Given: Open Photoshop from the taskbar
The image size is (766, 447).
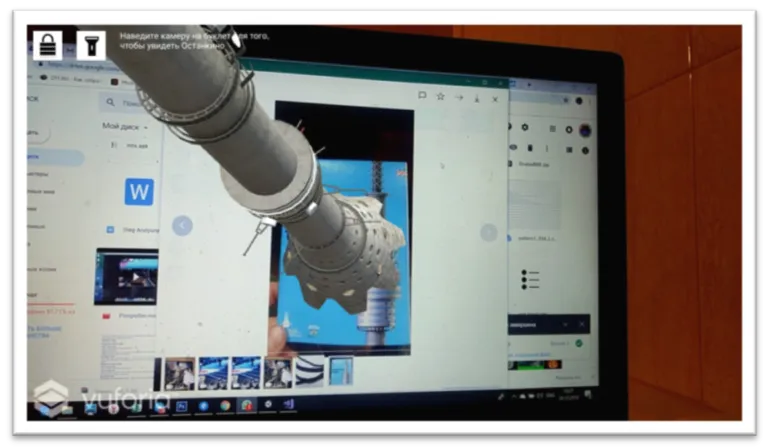Looking at the screenshot, I should [x=181, y=406].
